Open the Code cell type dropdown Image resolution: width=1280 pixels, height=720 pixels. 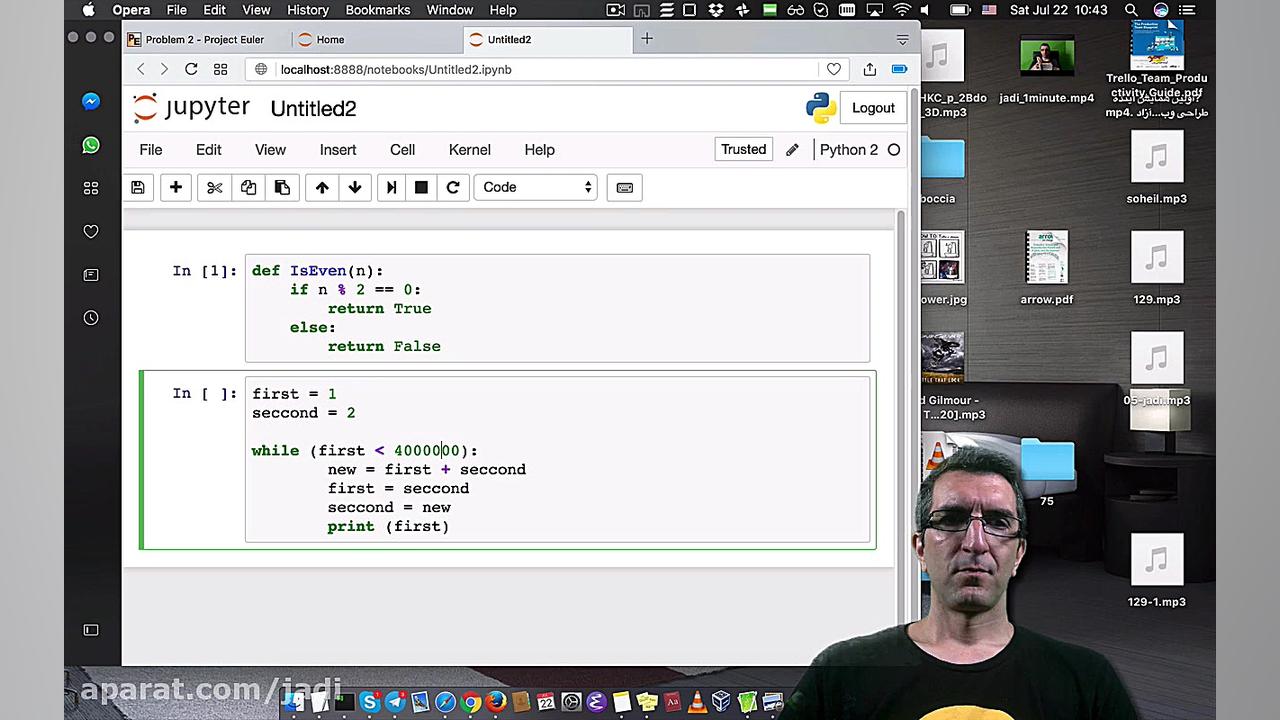(535, 187)
